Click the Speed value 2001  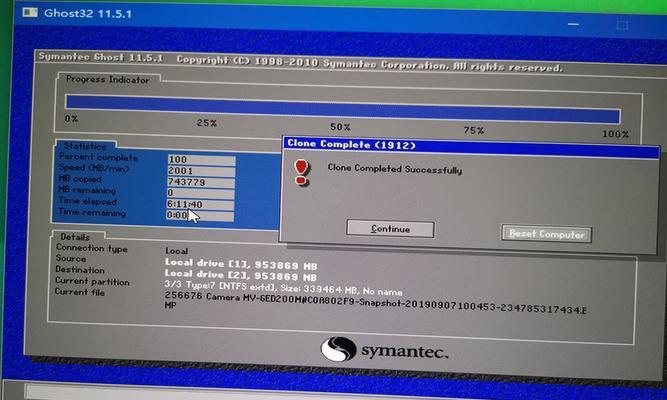(201, 171)
